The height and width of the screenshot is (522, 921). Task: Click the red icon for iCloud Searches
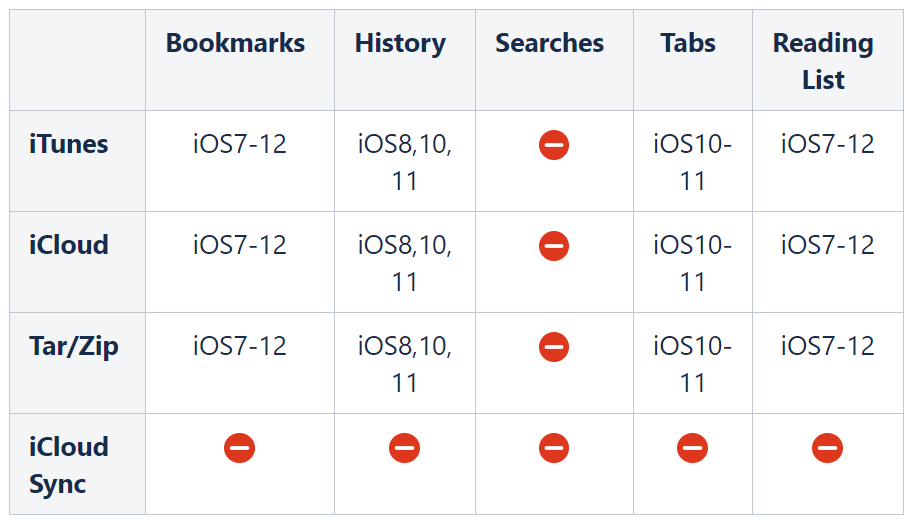click(x=554, y=246)
